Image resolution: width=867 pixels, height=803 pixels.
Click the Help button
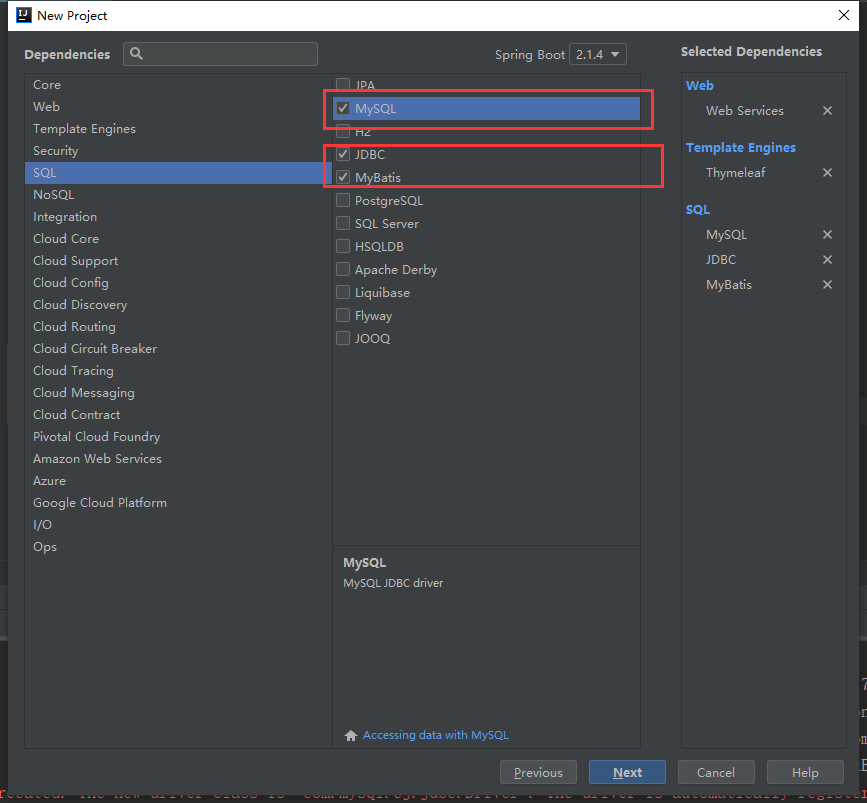(805, 772)
